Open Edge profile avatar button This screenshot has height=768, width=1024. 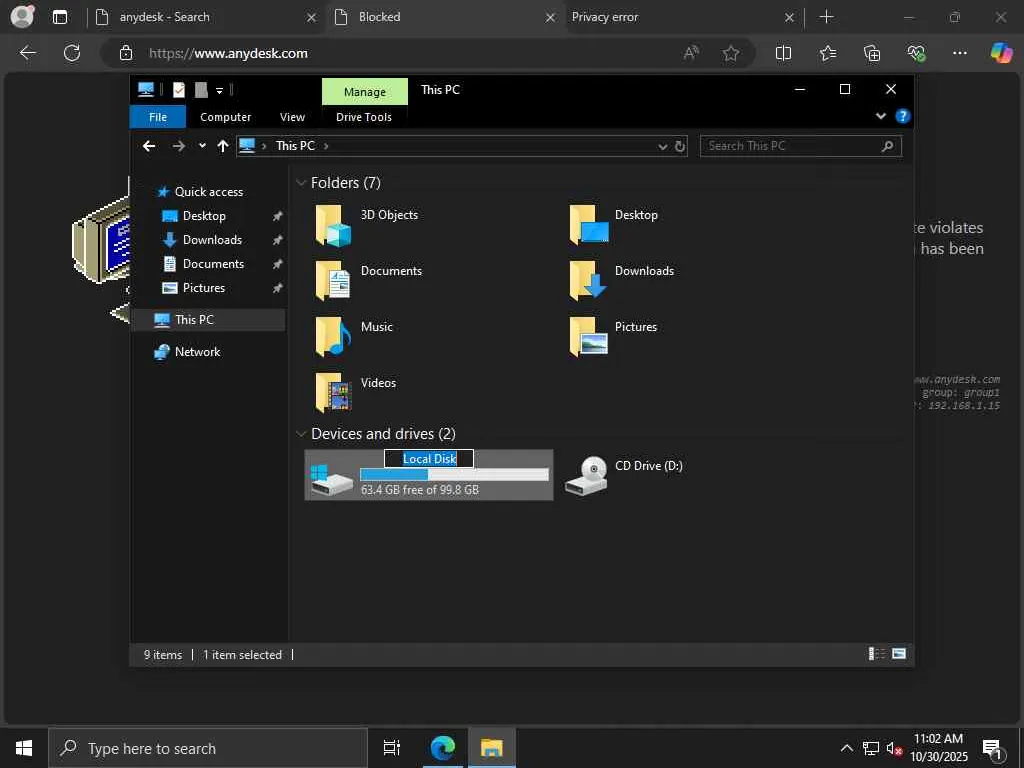[x=22, y=17]
